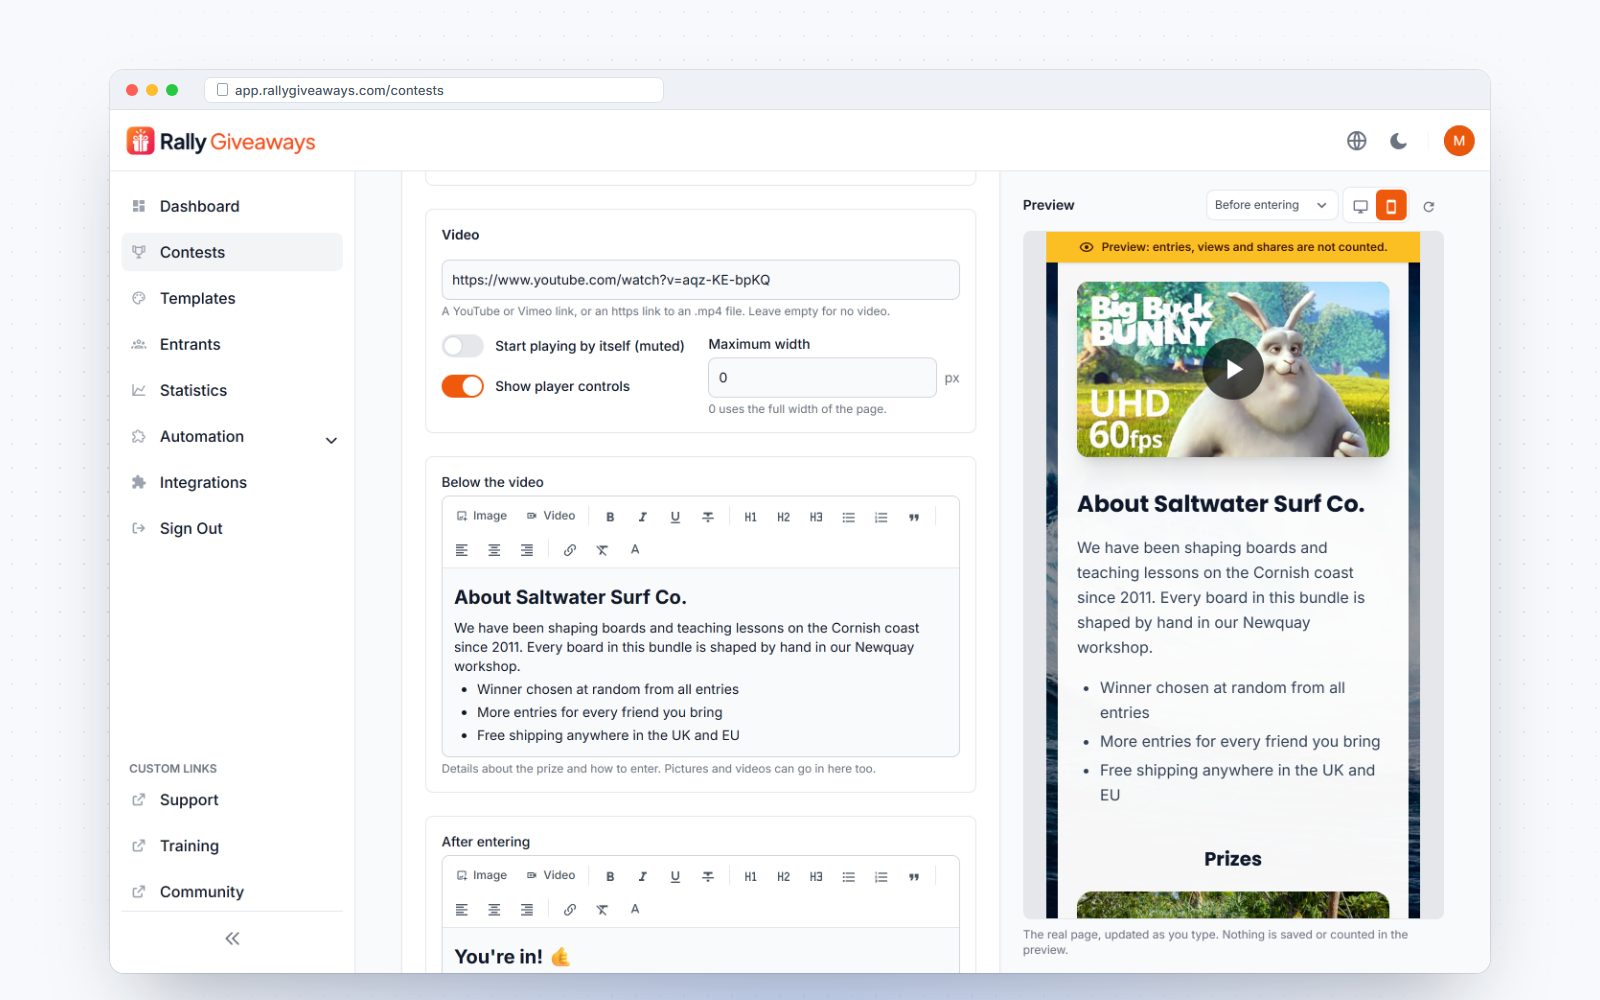The height and width of the screenshot is (1000, 1600).
Task: Insert image in Below the video editor
Action: pyautogui.click(x=482, y=516)
